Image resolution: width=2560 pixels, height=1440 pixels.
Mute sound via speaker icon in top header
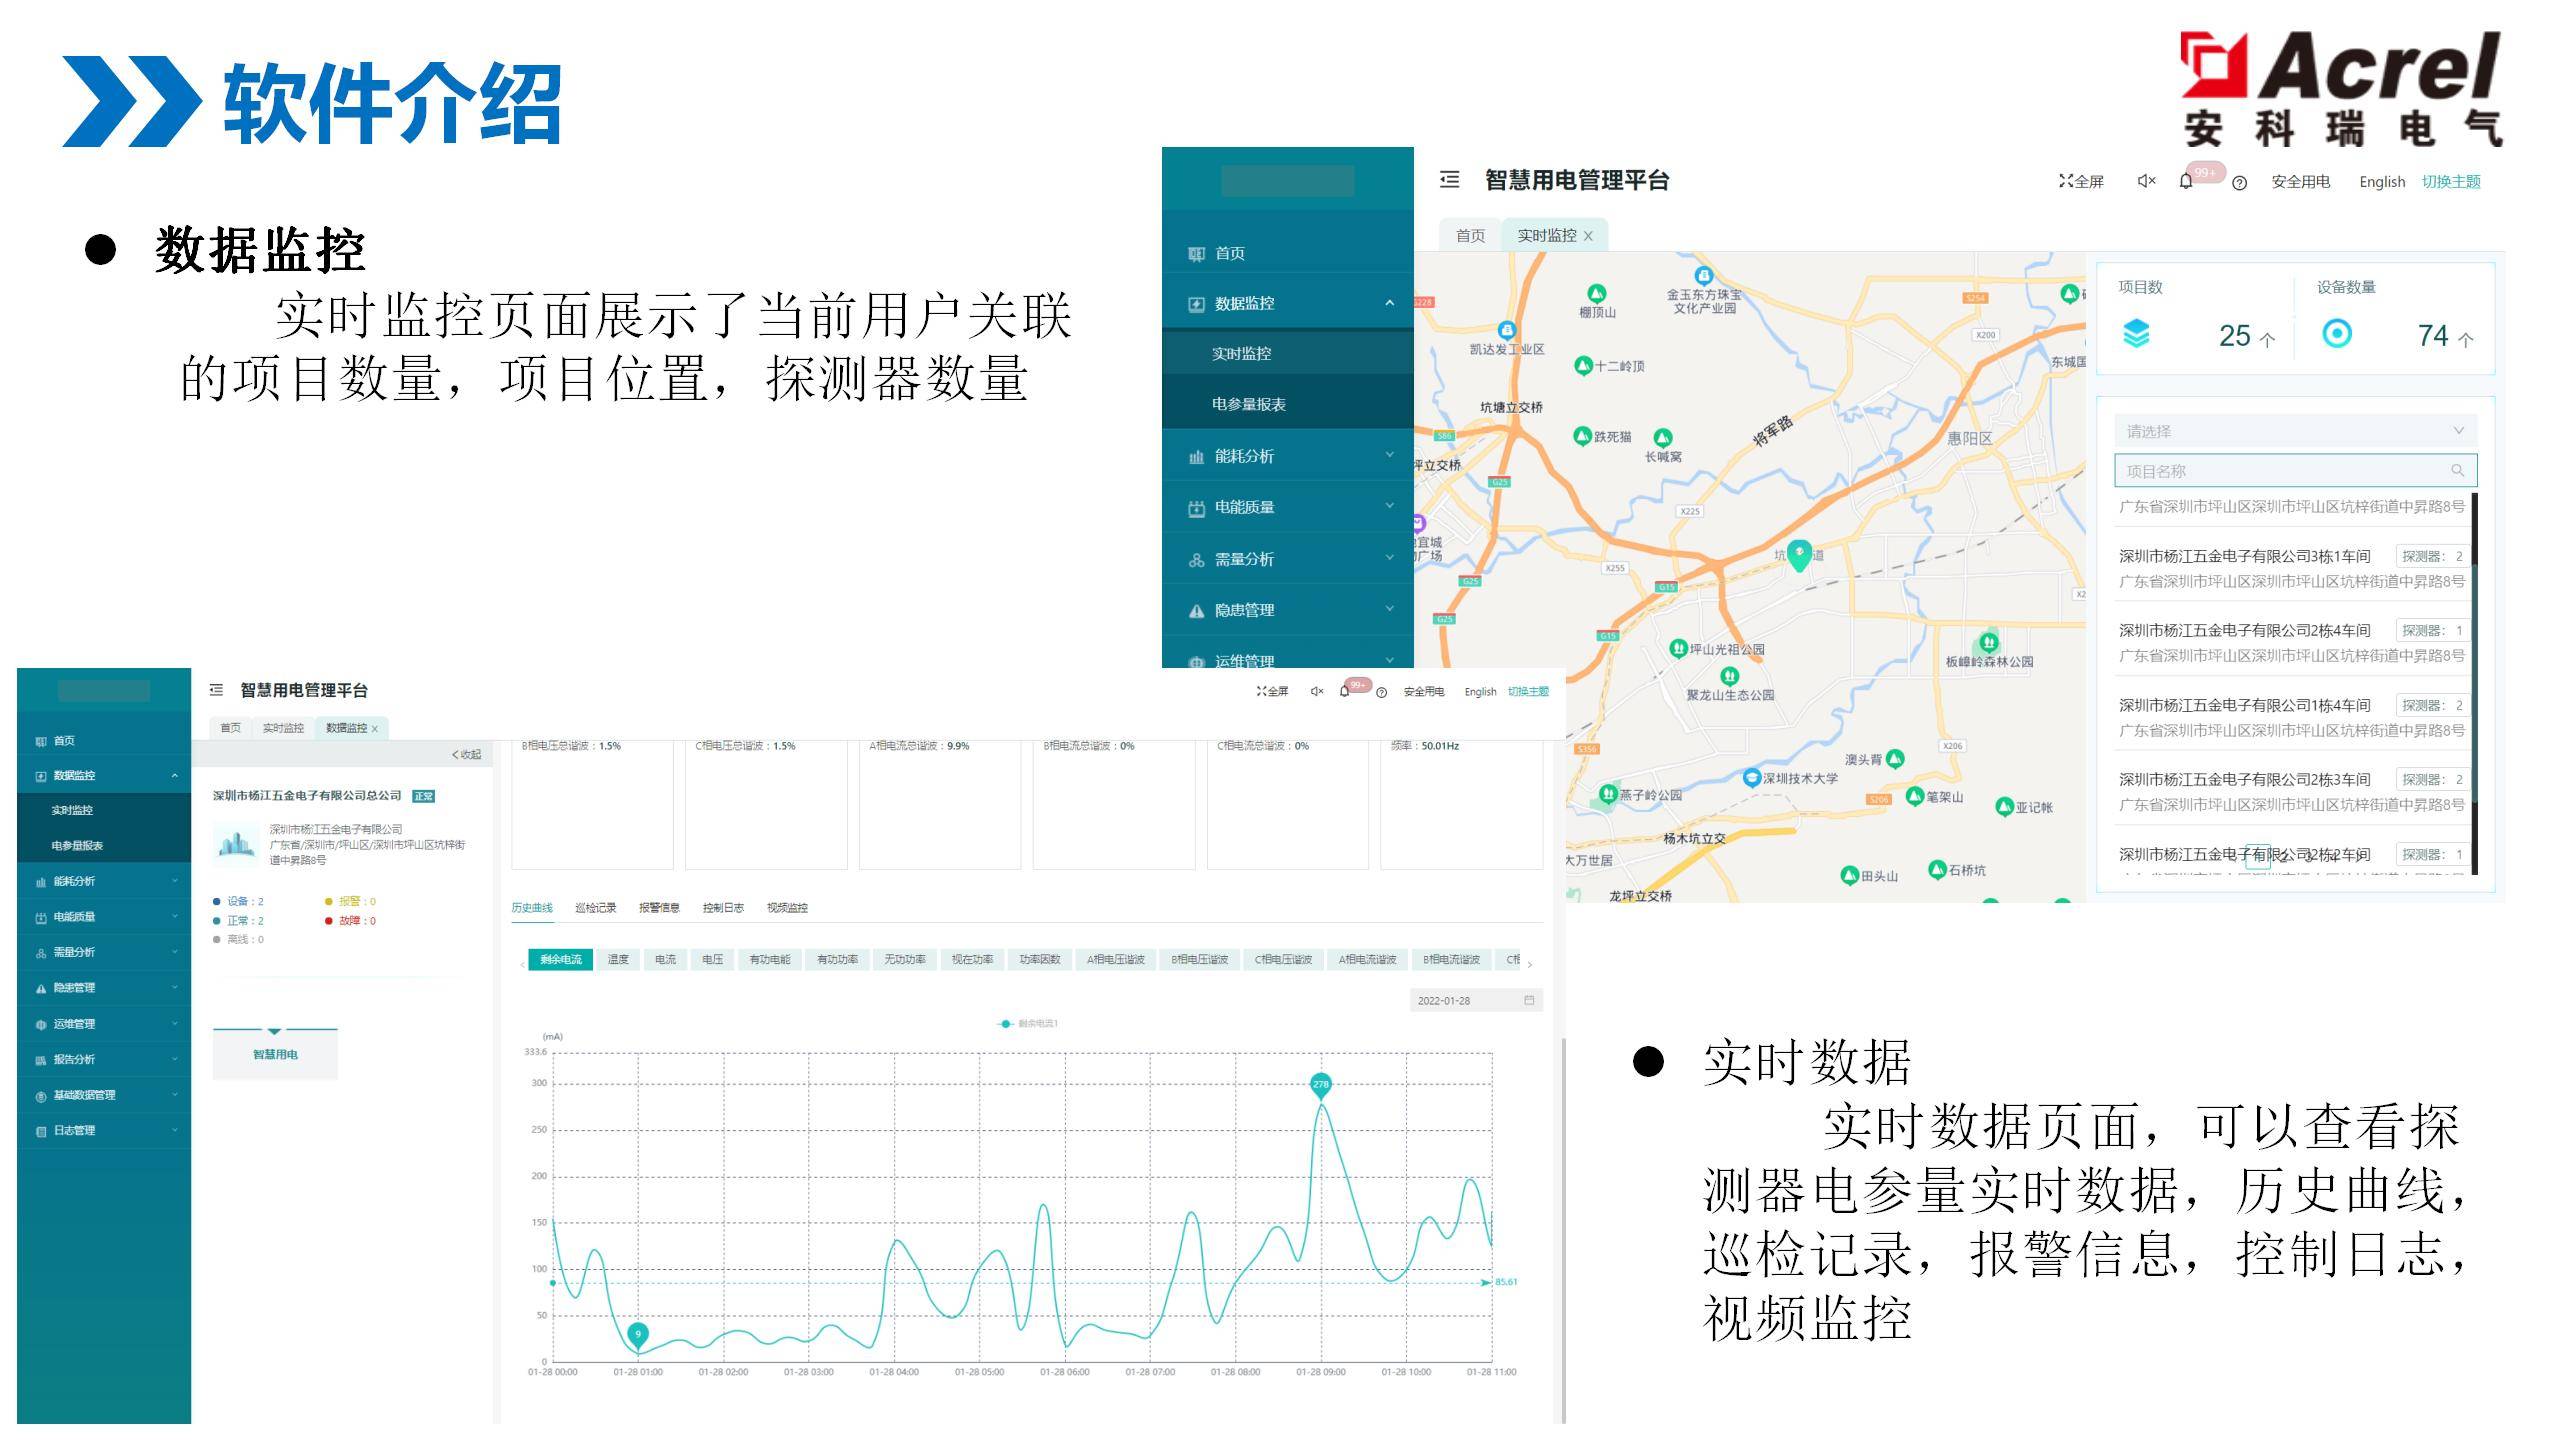[x=2146, y=181]
